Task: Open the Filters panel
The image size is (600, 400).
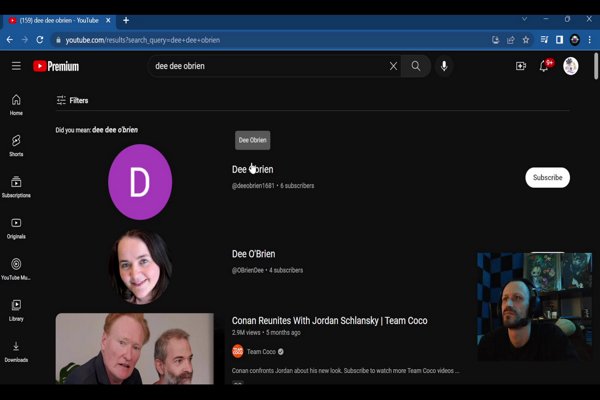Action: click(x=72, y=100)
